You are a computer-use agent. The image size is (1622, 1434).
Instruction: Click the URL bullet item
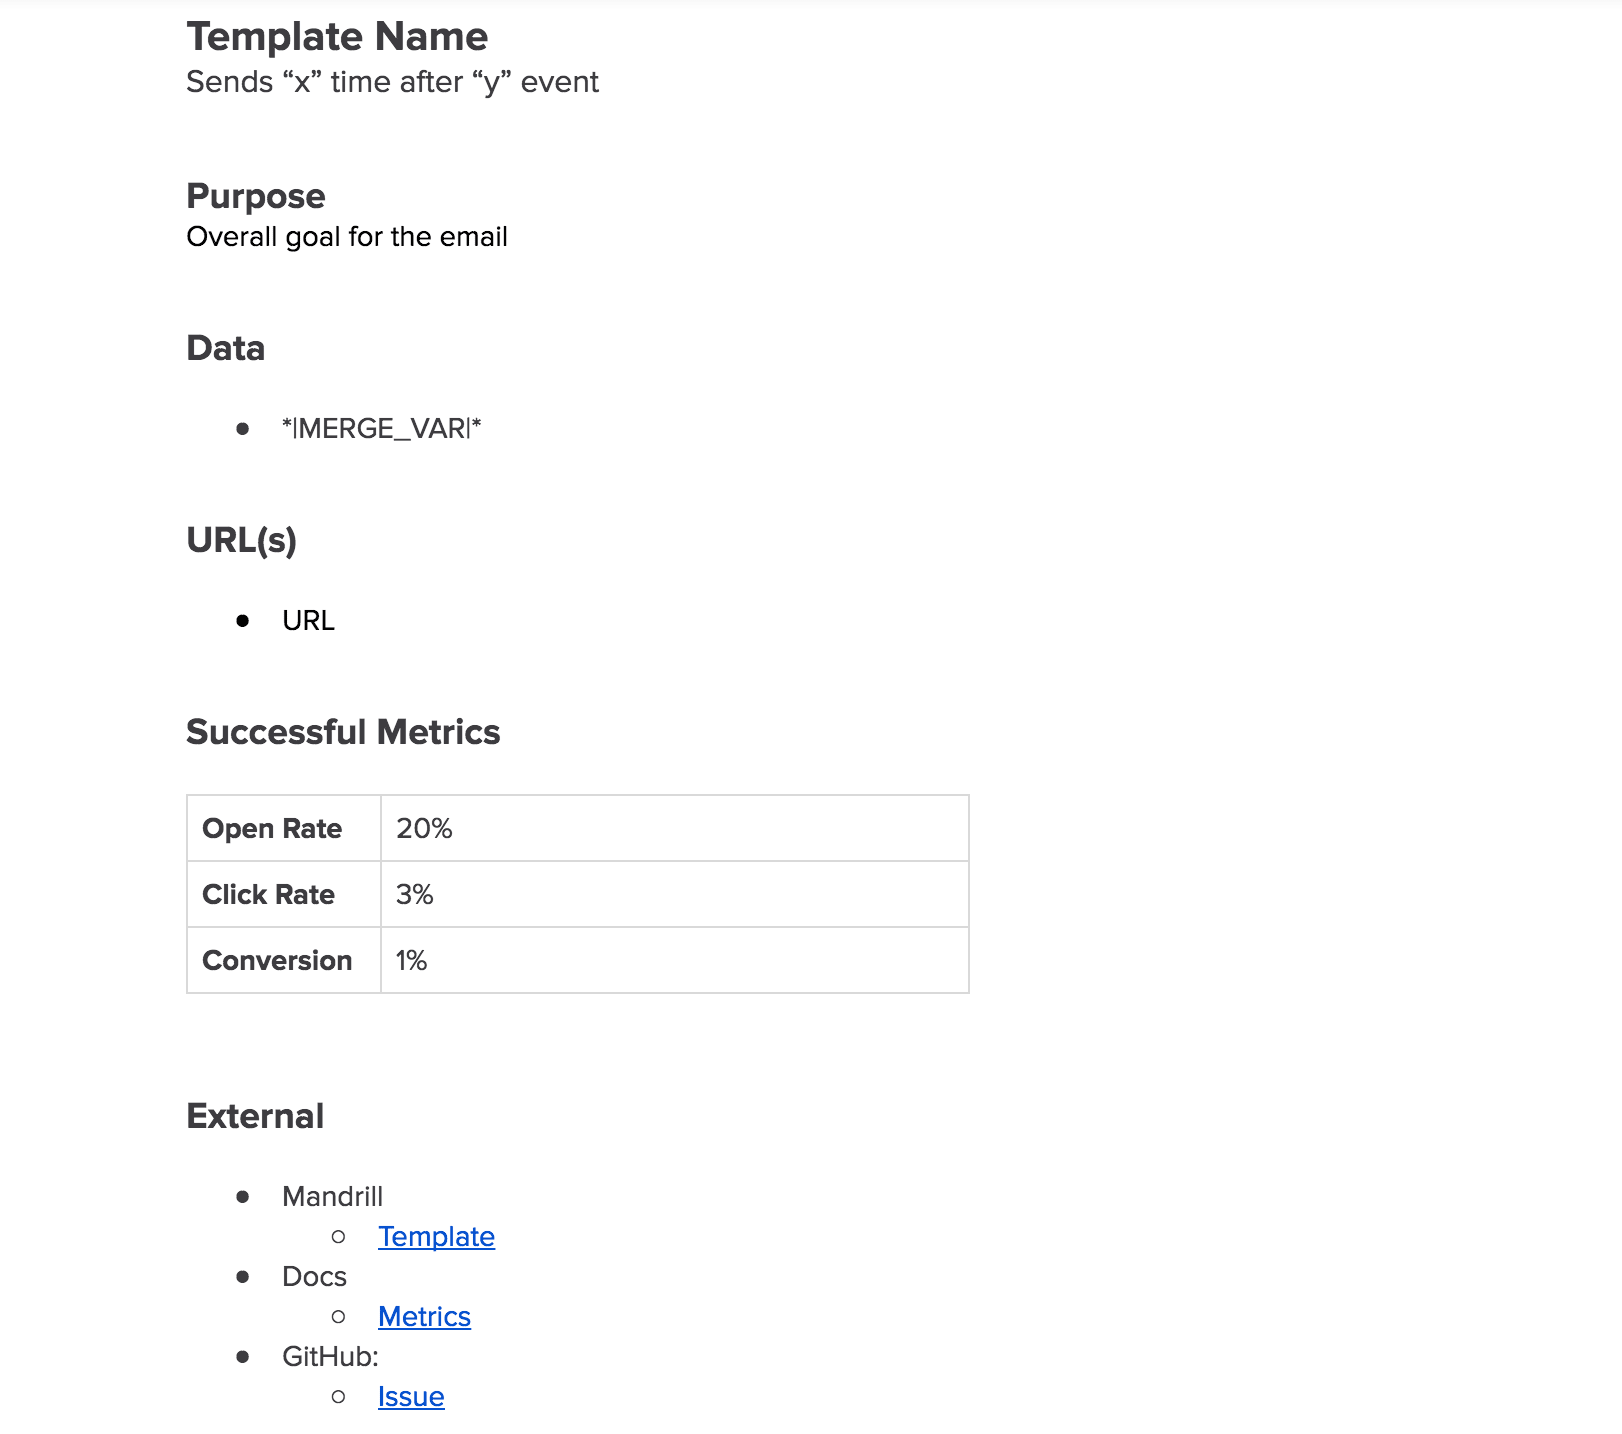click(x=308, y=621)
